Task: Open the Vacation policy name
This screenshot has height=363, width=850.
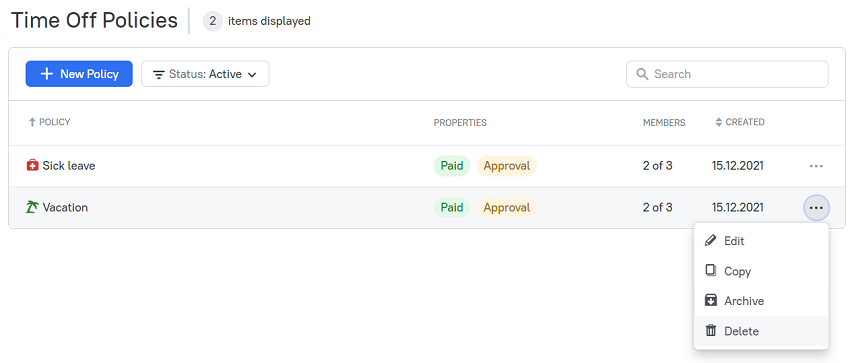Action: pos(65,208)
